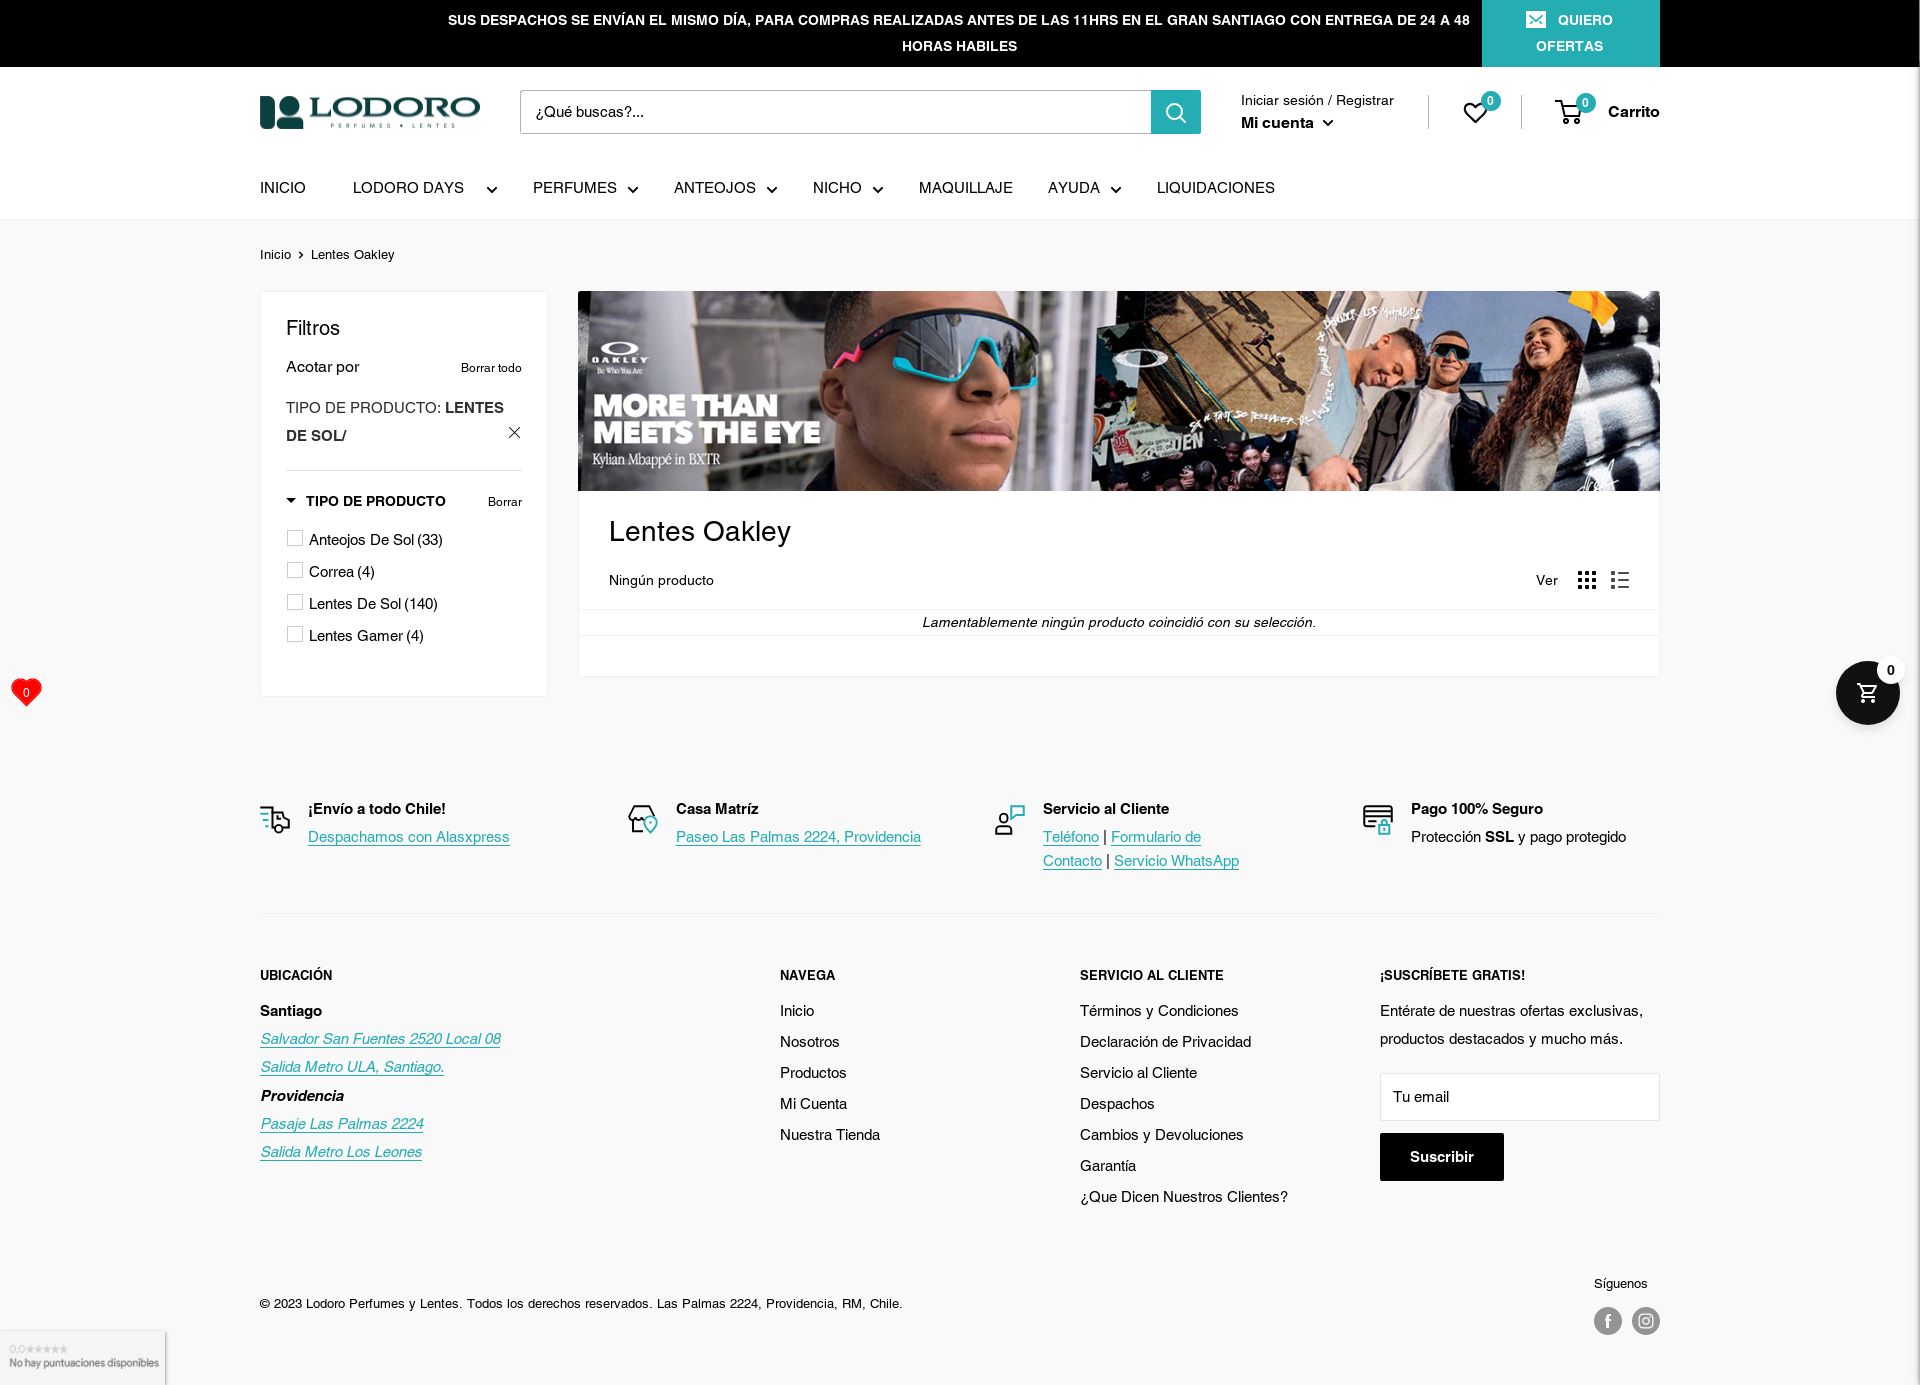The width and height of the screenshot is (1920, 1385).
Task: Click the shipping truck icon
Action: [275, 820]
